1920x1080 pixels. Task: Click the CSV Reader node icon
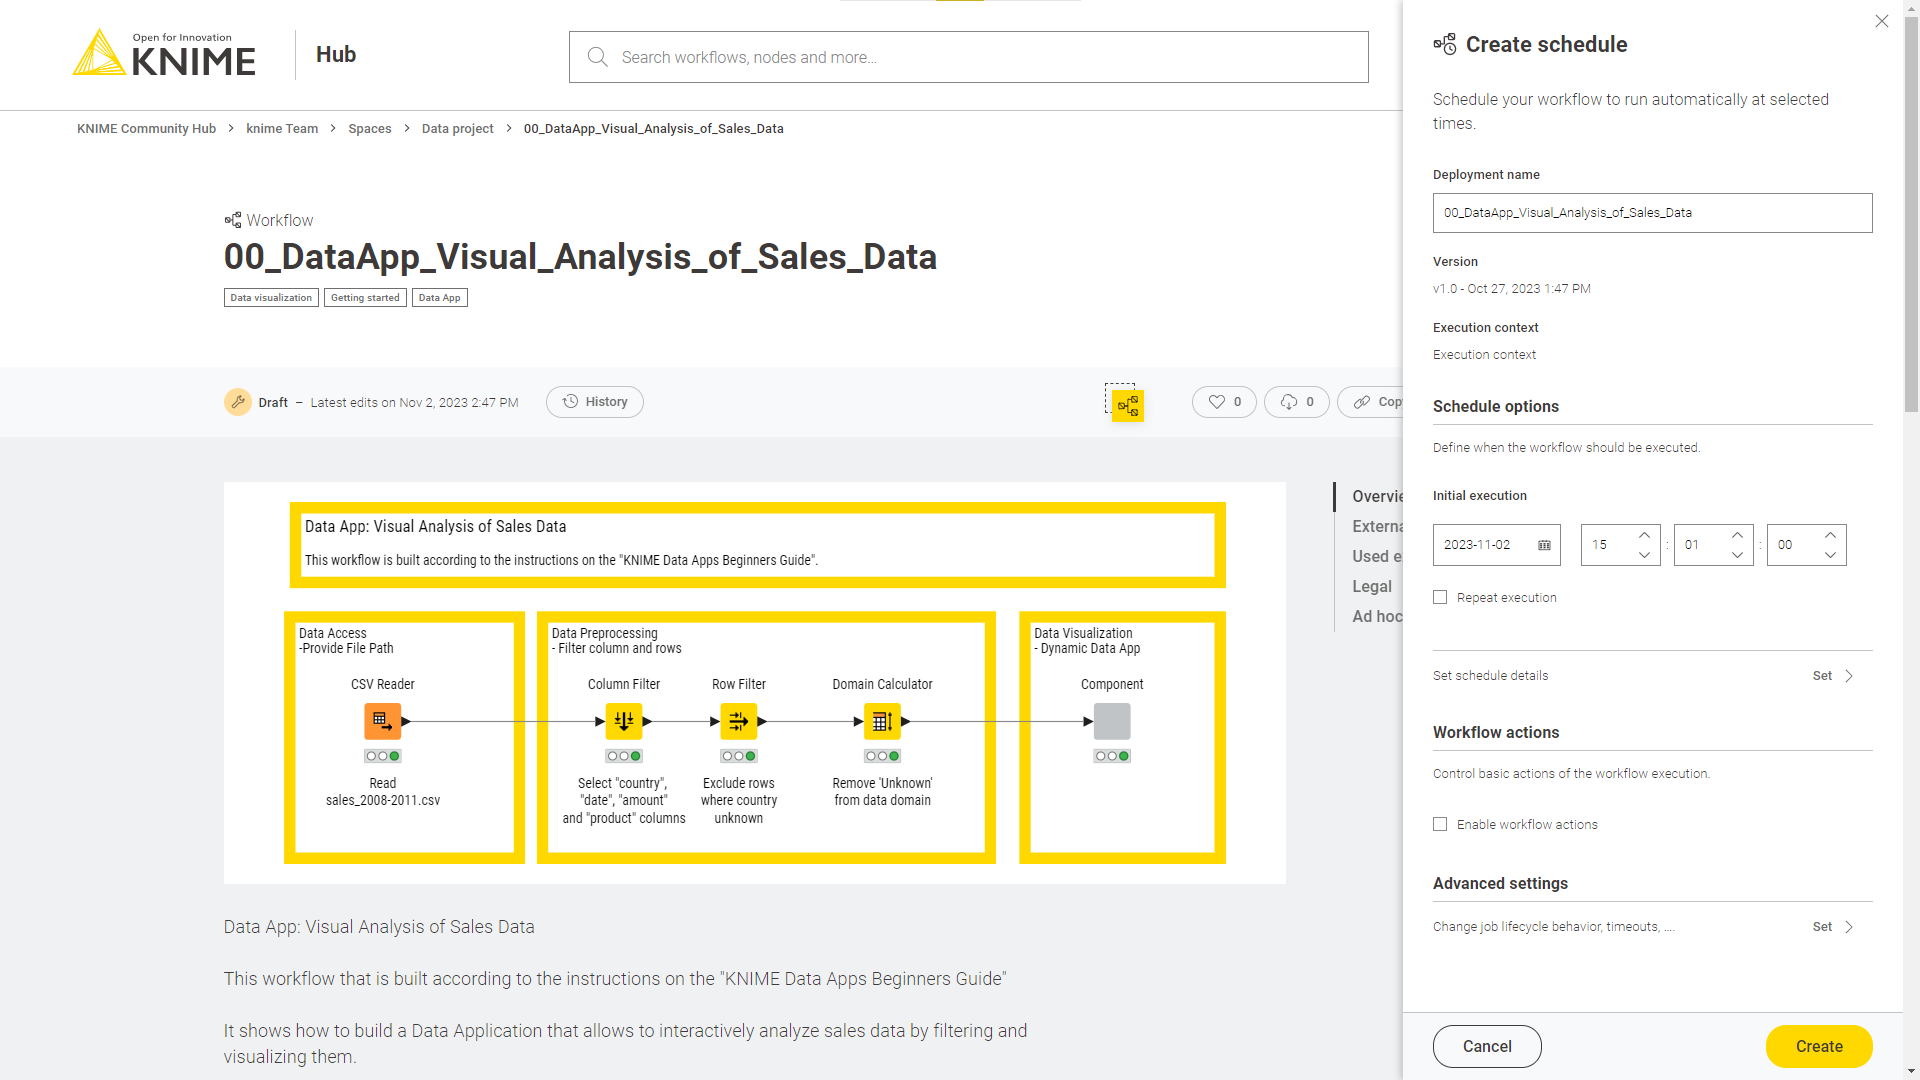coord(382,721)
